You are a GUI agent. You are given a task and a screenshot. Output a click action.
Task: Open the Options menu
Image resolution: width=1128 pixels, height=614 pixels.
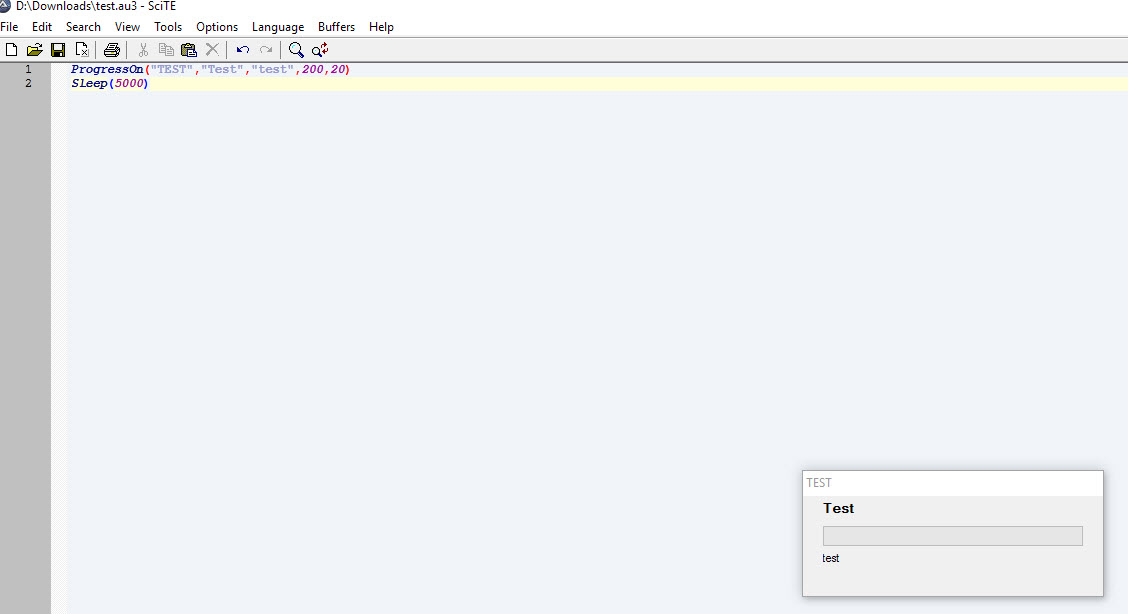[x=217, y=27]
